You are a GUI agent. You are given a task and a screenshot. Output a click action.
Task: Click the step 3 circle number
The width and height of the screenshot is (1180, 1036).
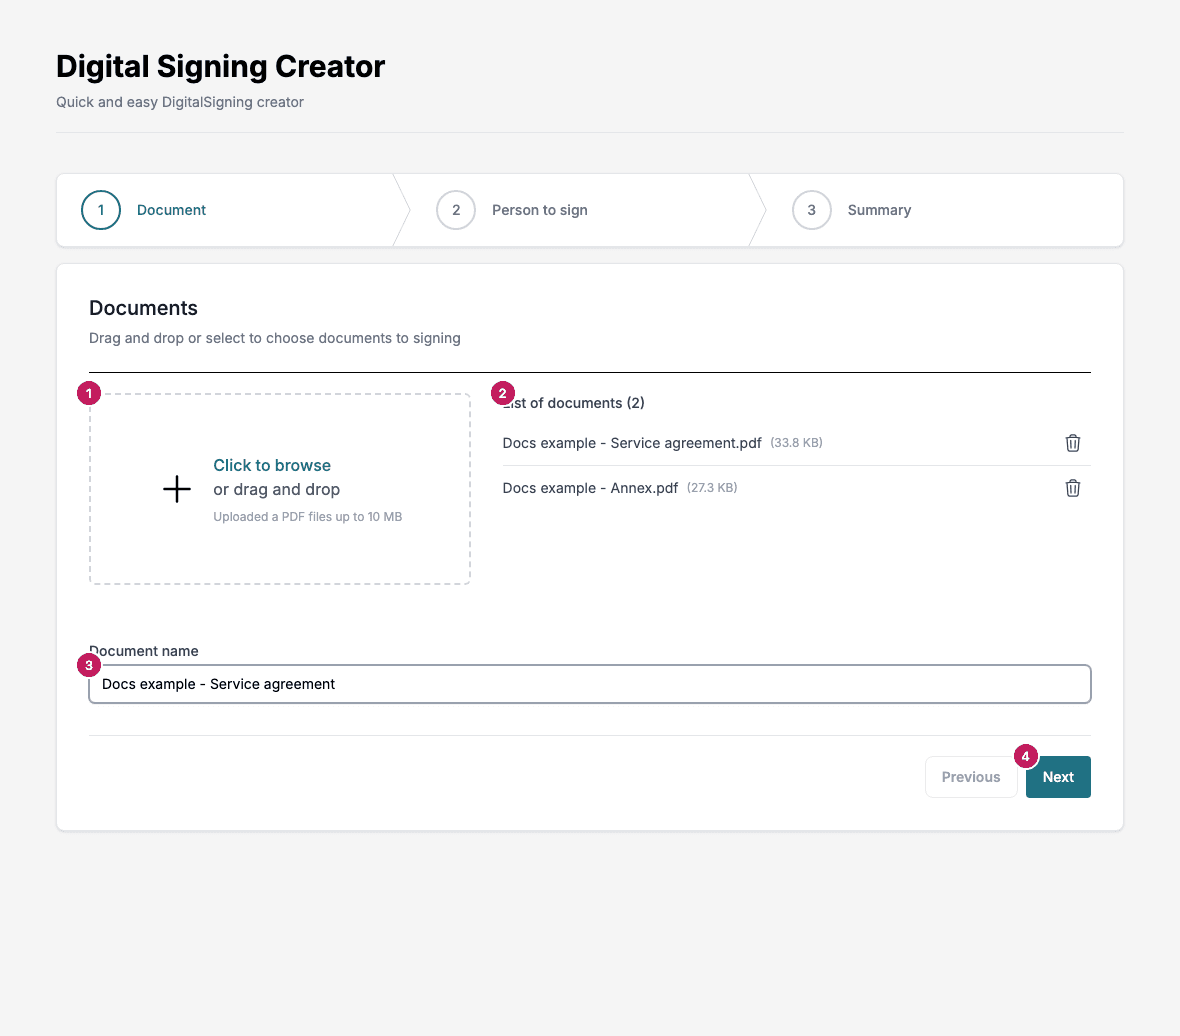pyautogui.click(x=811, y=210)
